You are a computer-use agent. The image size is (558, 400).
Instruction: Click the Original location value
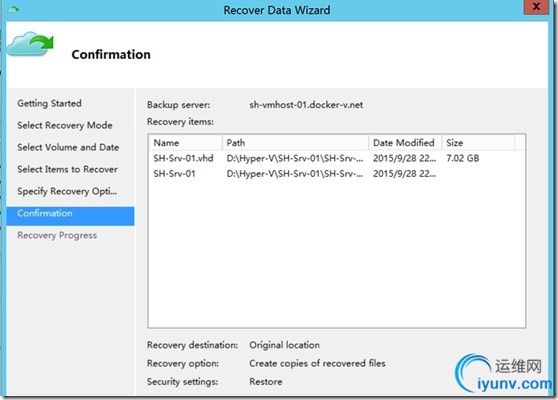tap(284, 345)
